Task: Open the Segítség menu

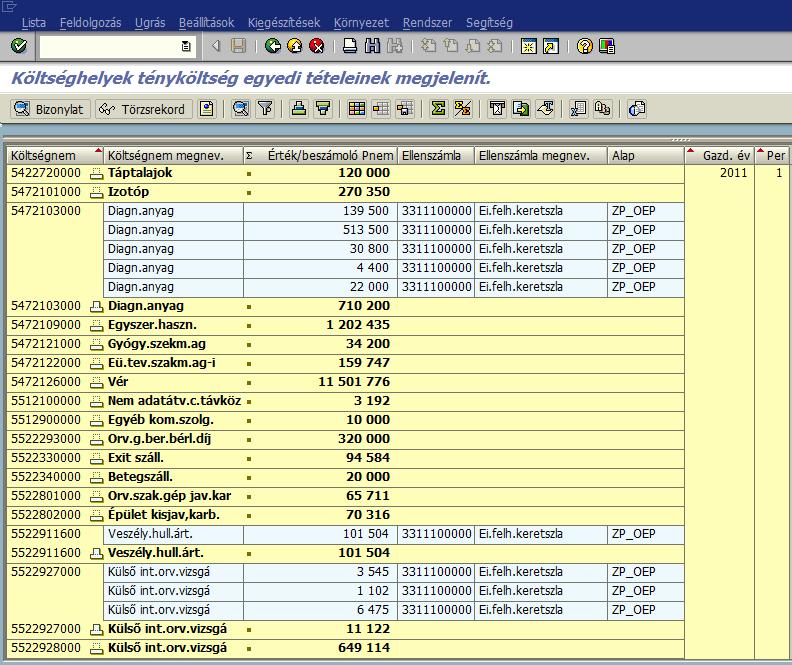Action: pyautogui.click(x=489, y=23)
